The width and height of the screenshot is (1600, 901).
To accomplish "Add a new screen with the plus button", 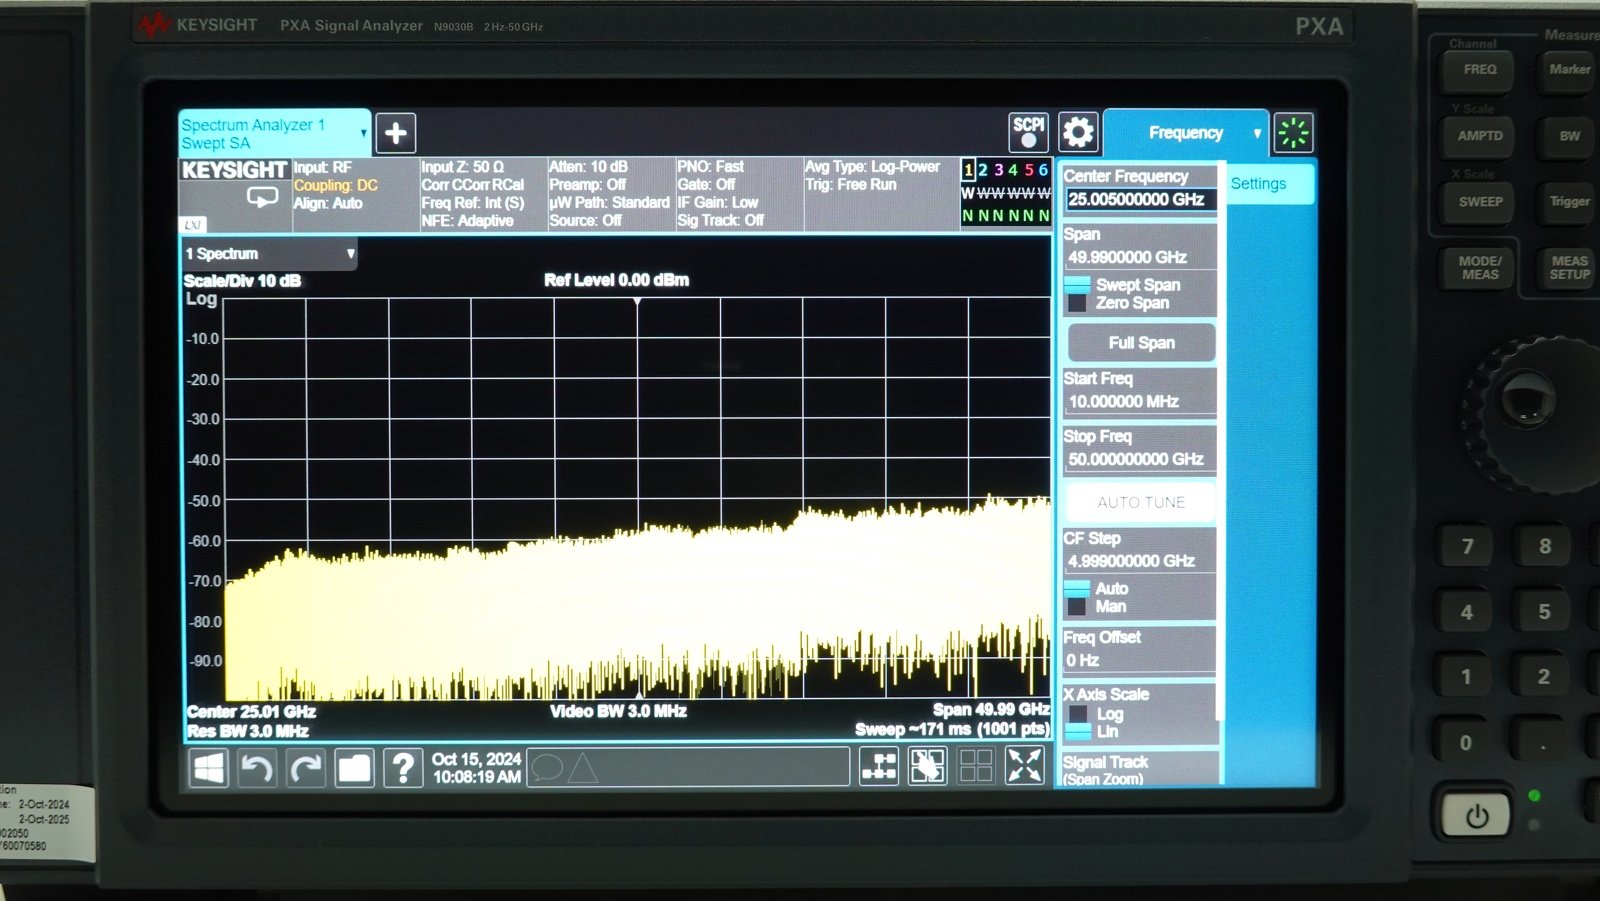I will click(x=396, y=133).
